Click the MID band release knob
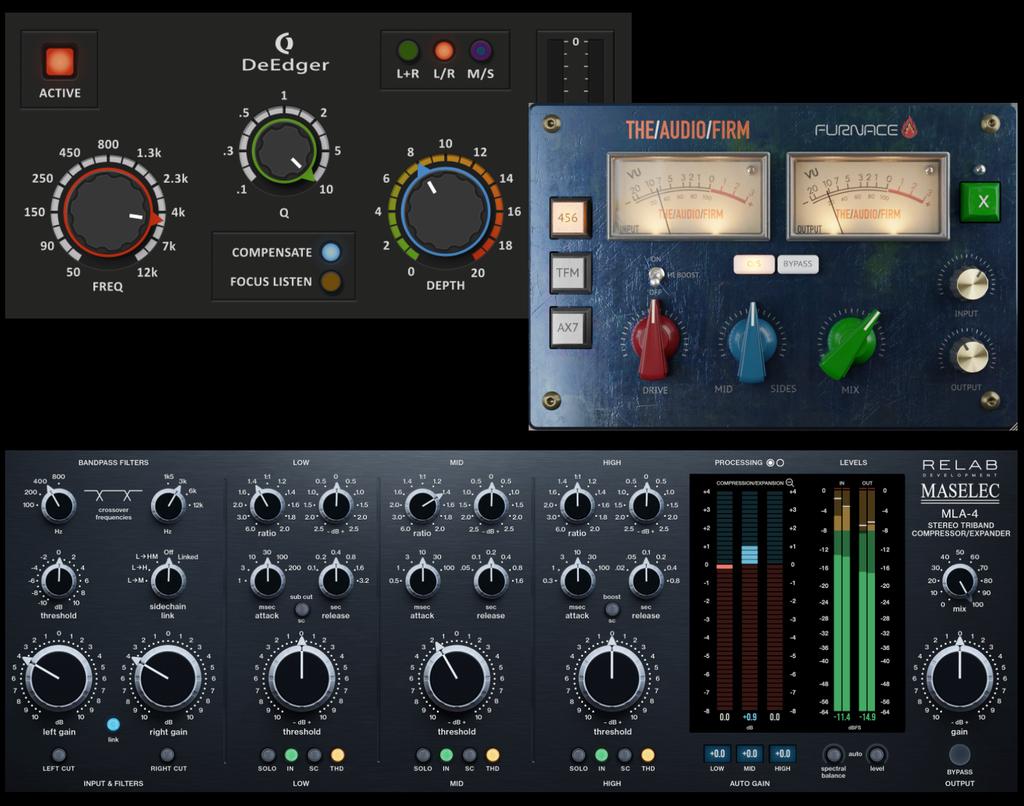Viewport: 1024px width, 806px height. [x=490, y=579]
